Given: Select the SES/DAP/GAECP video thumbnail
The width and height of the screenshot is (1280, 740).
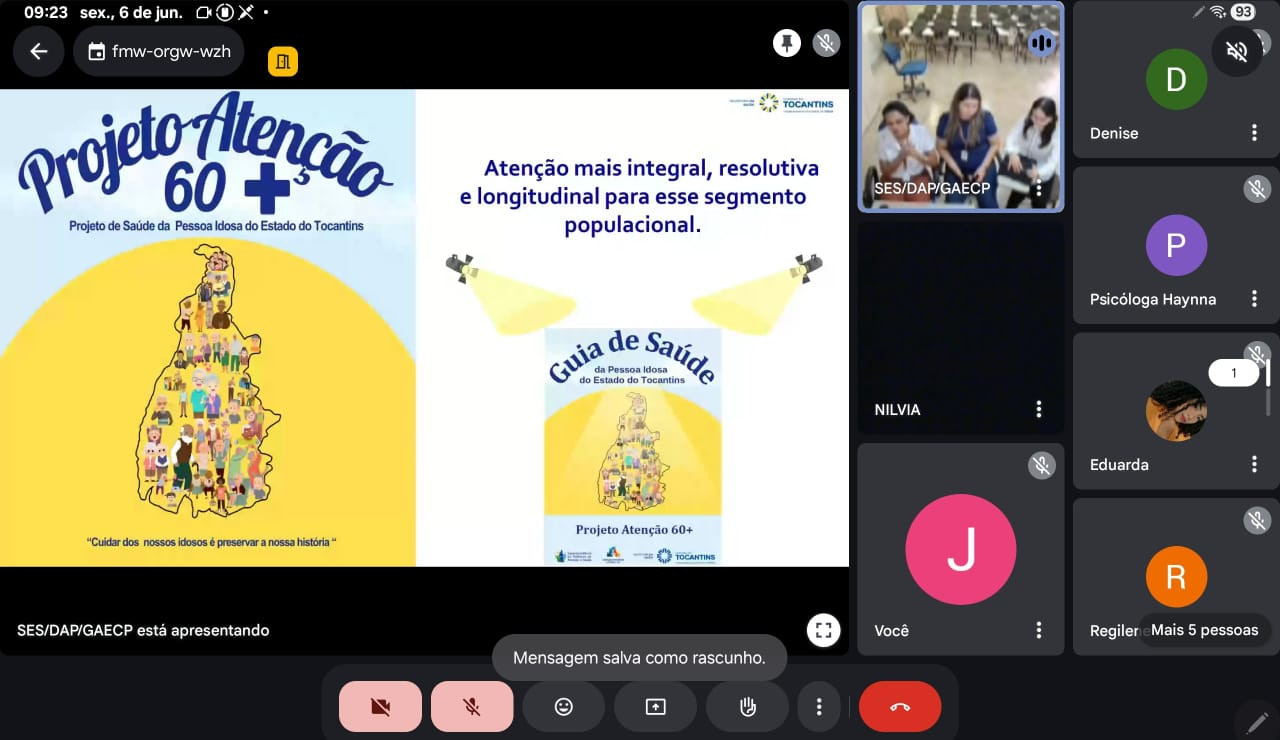Looking at the screenshot, I should tap(961, 107).
